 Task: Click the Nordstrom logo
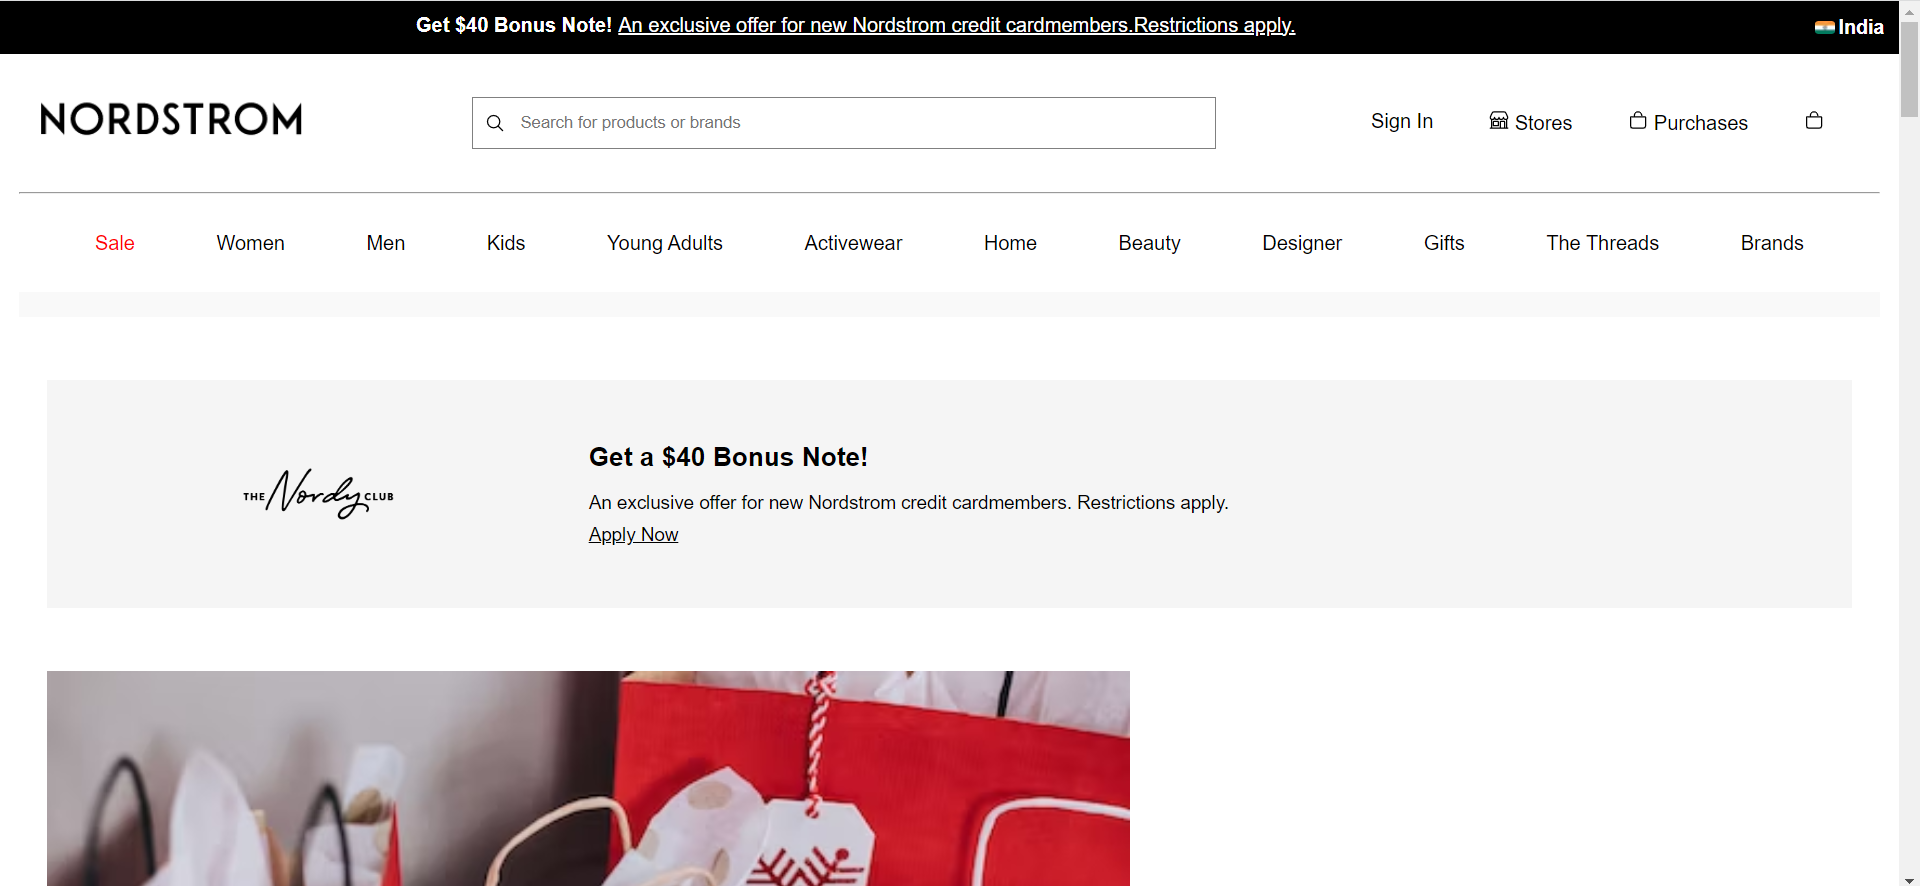[171, 119]
